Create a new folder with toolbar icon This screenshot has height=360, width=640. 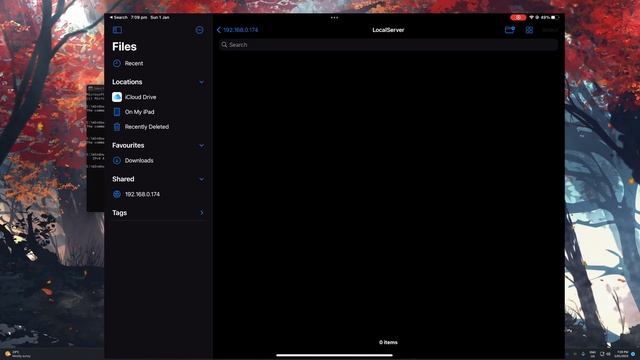[x=510, y=30]
